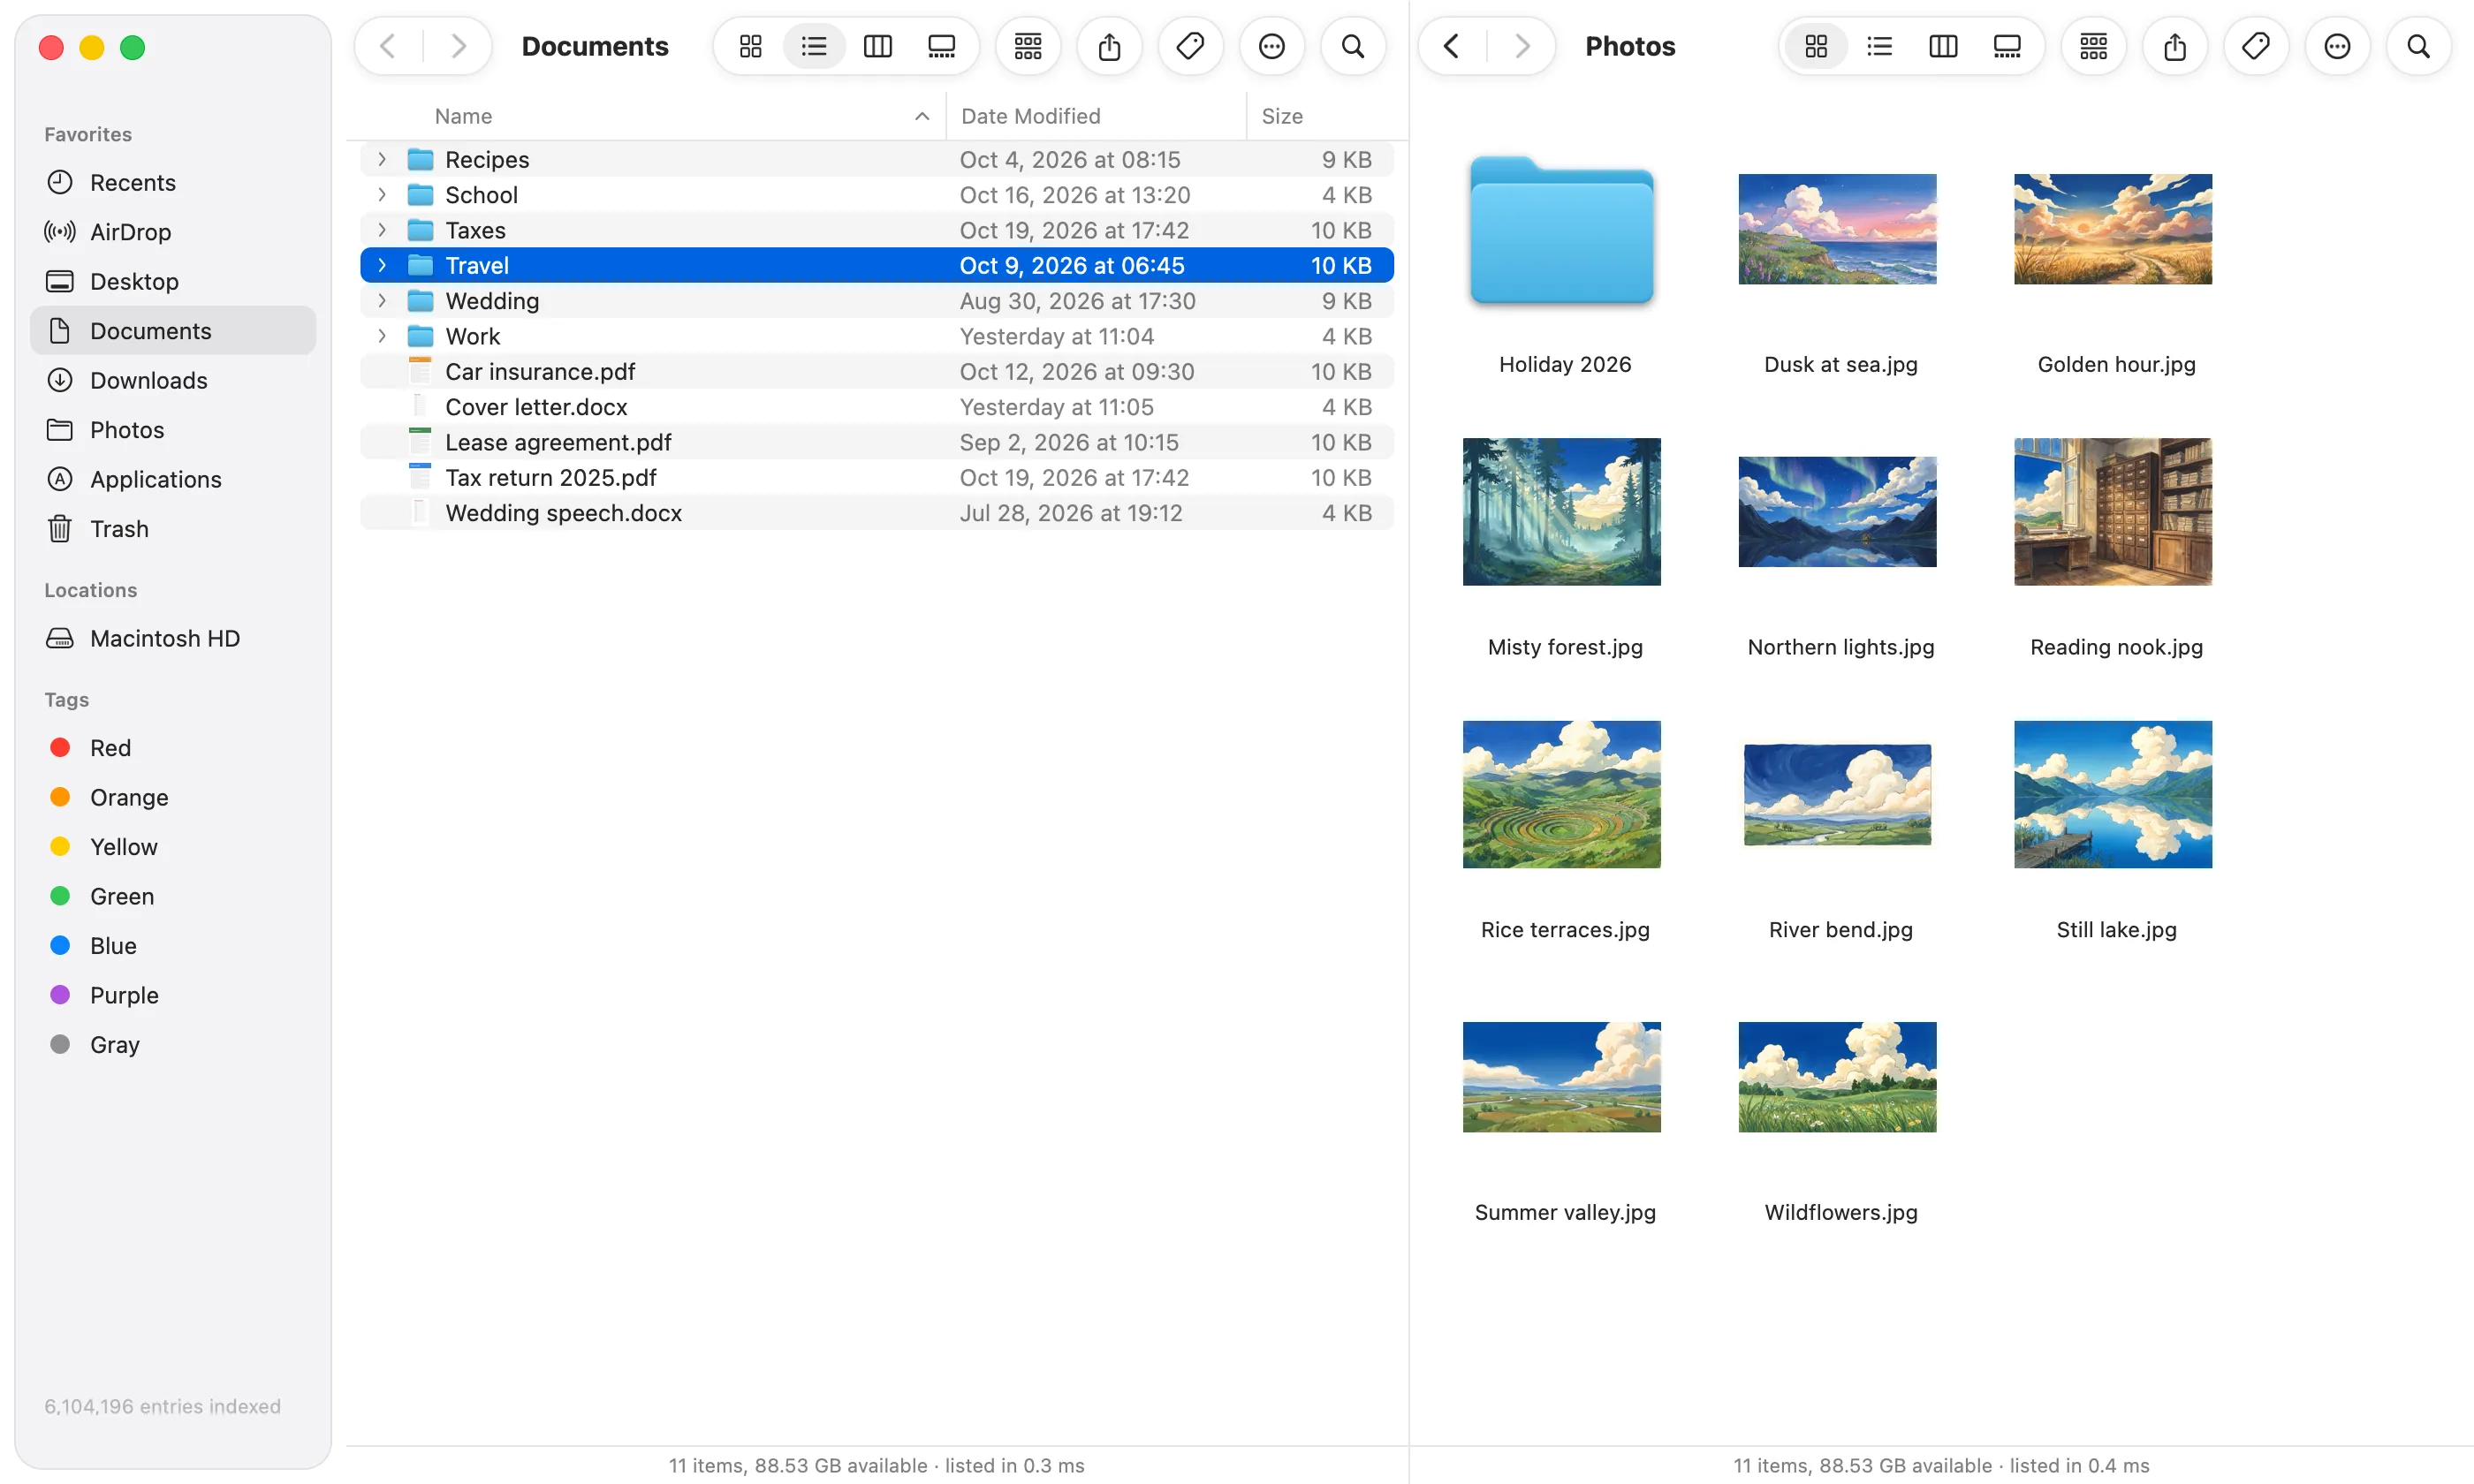Open More actions menu in Documents toolbar
The width and height of the screenshot is (2474, 1484).
(1271, 46)
